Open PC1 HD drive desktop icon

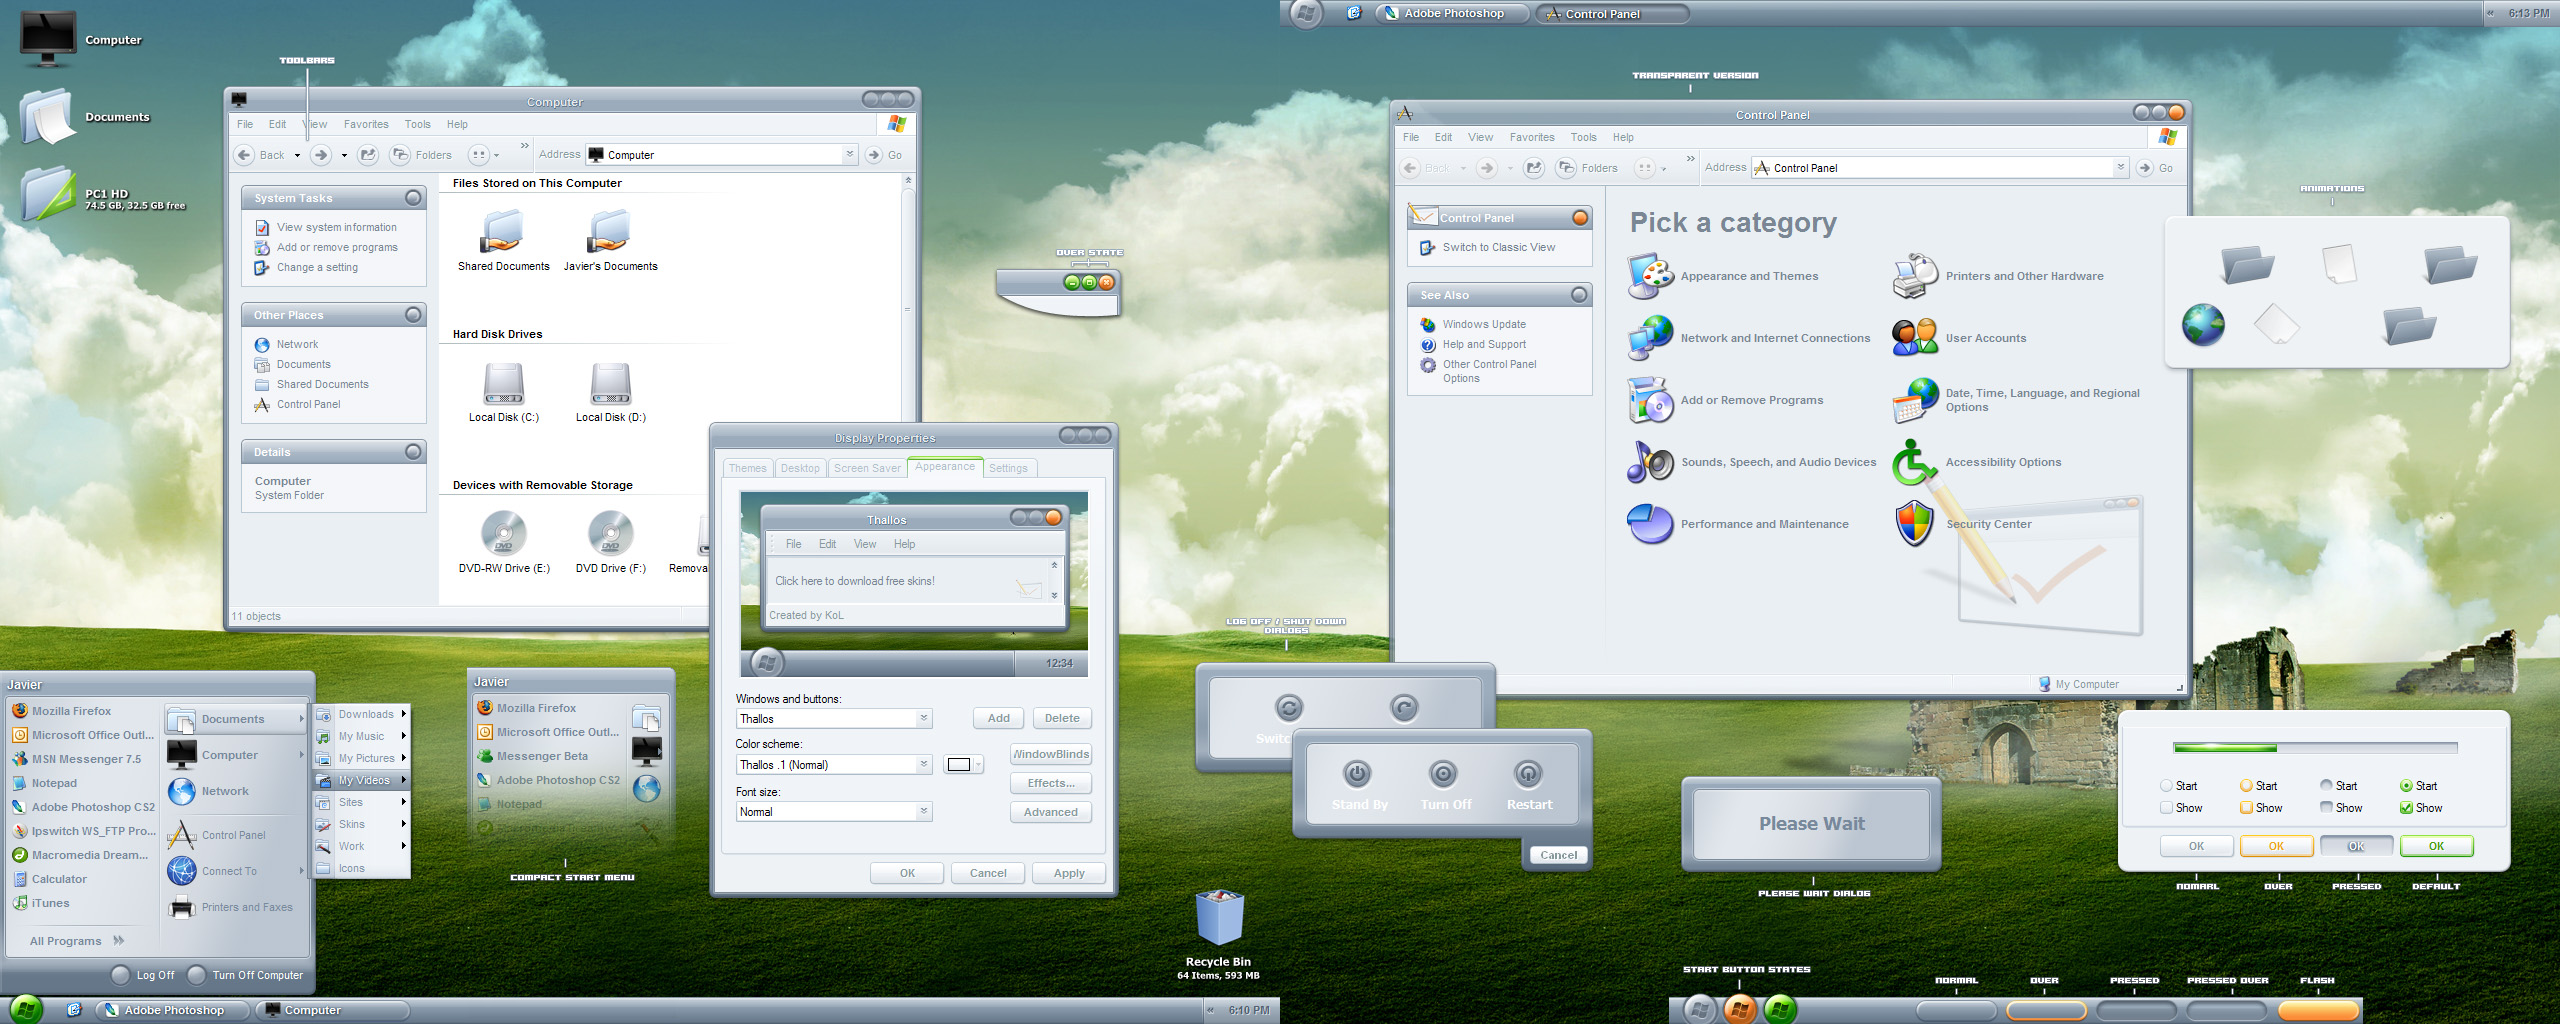pyautogui.click(x=48, y=193)
